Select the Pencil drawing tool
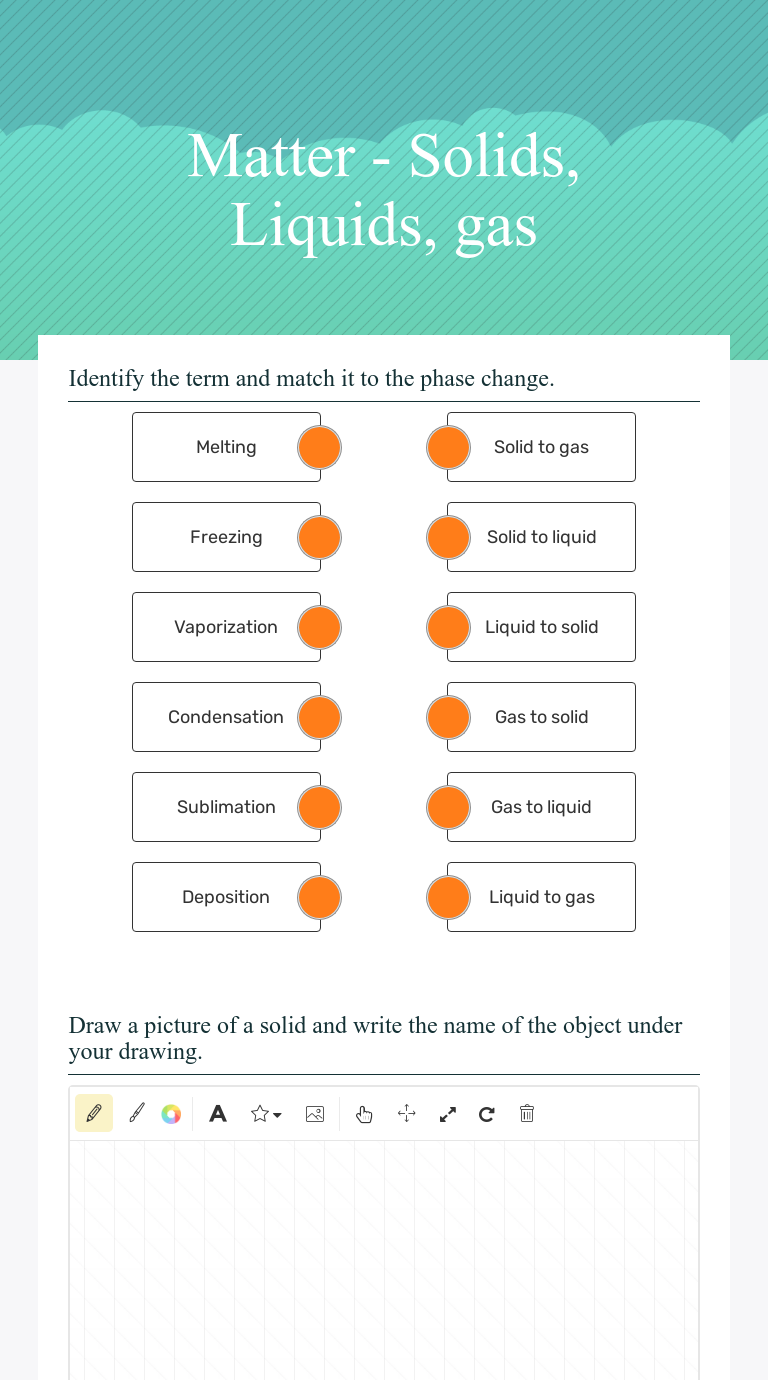This screenshot has height=1380, width=768. (x=94, y=1113)
